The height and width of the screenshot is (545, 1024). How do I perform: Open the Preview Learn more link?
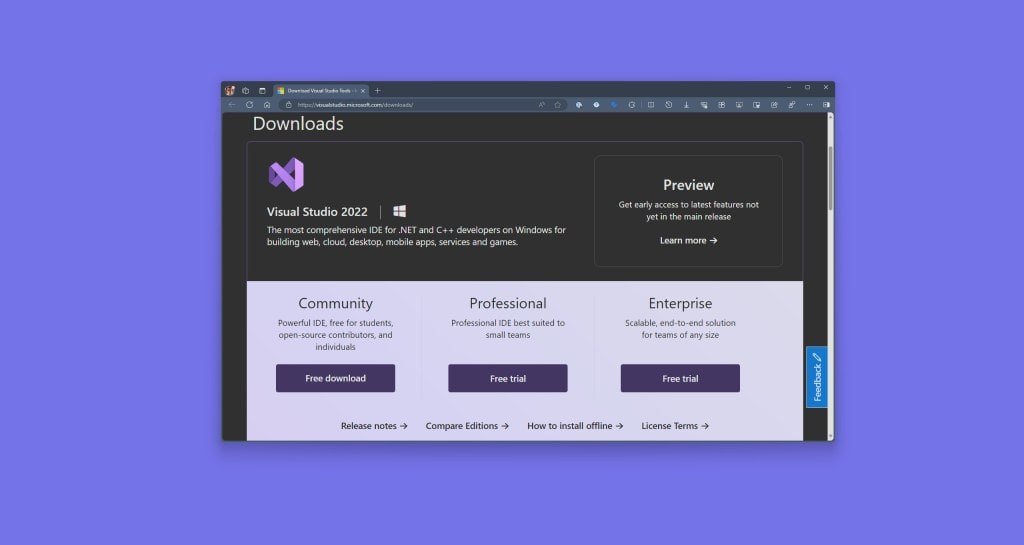pyautogui.click(x=688, y=241)
